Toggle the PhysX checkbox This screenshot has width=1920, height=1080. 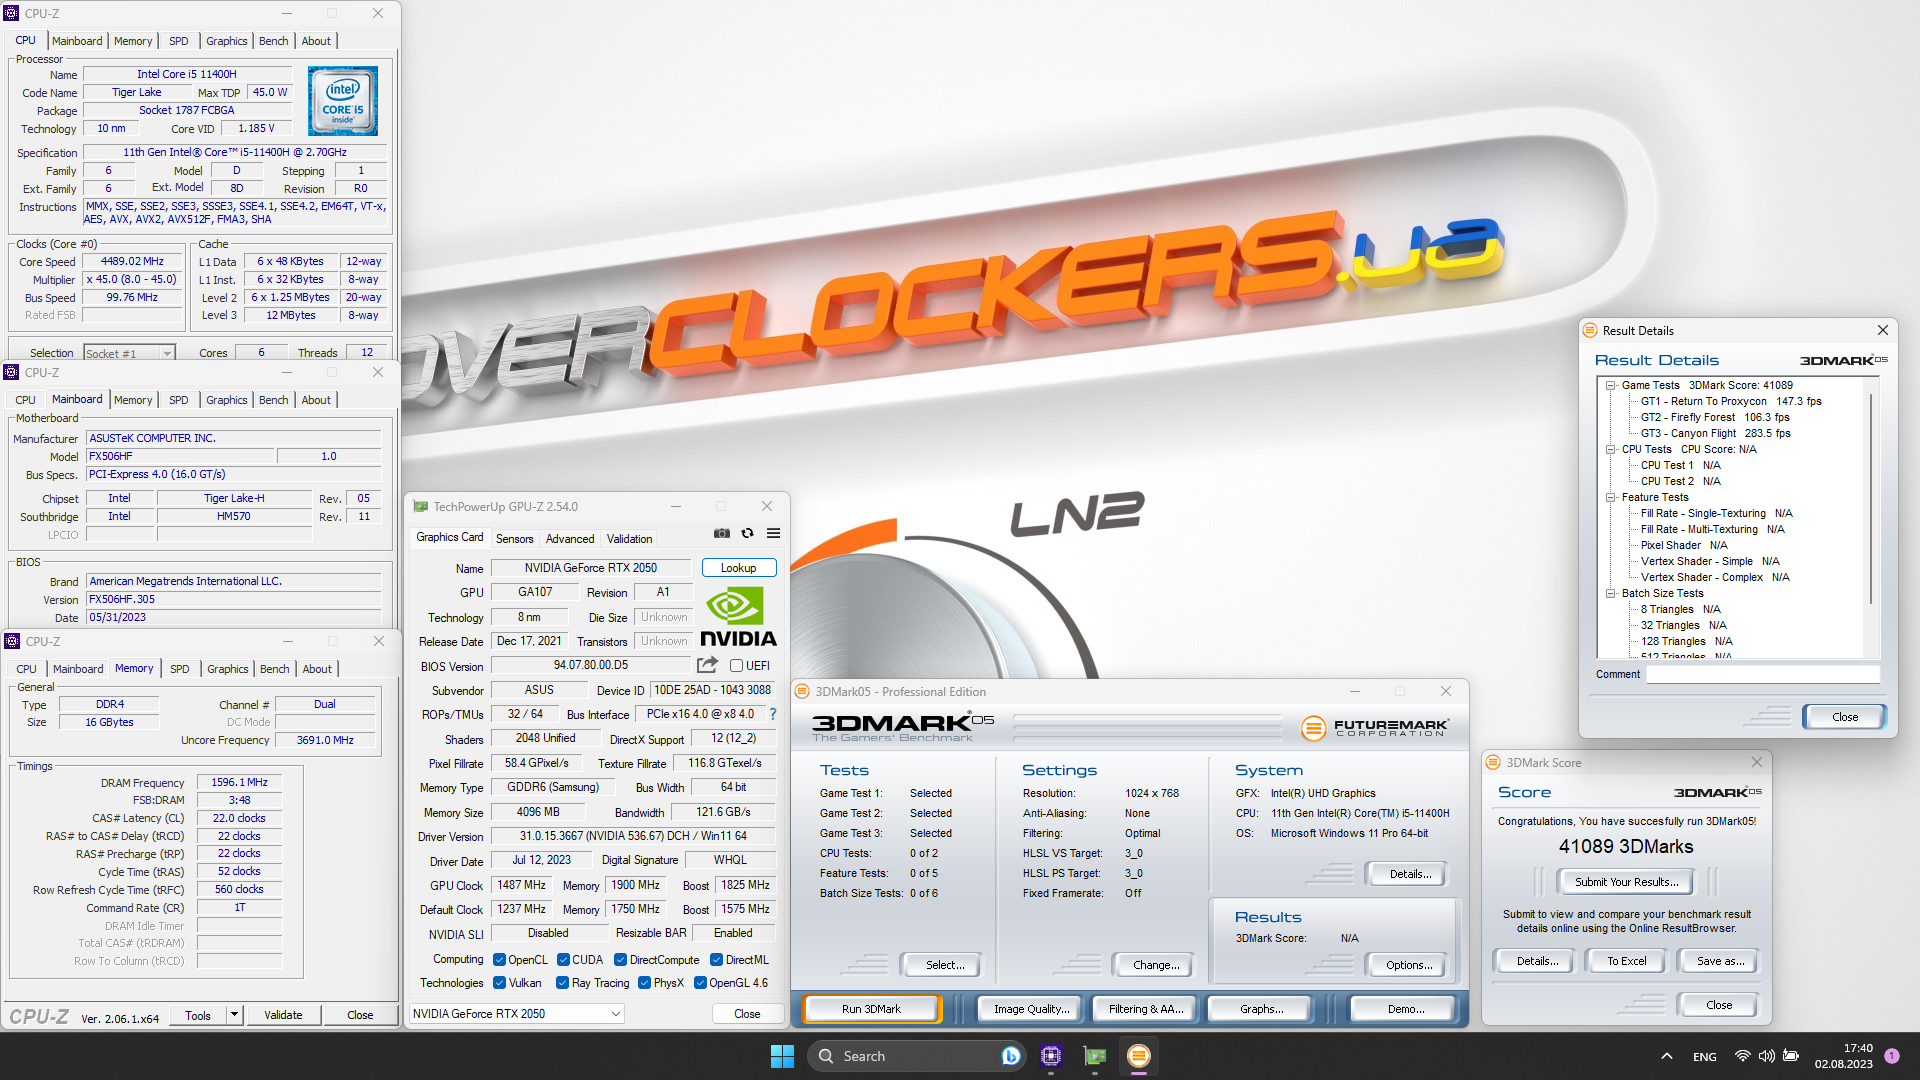[644, 983]
